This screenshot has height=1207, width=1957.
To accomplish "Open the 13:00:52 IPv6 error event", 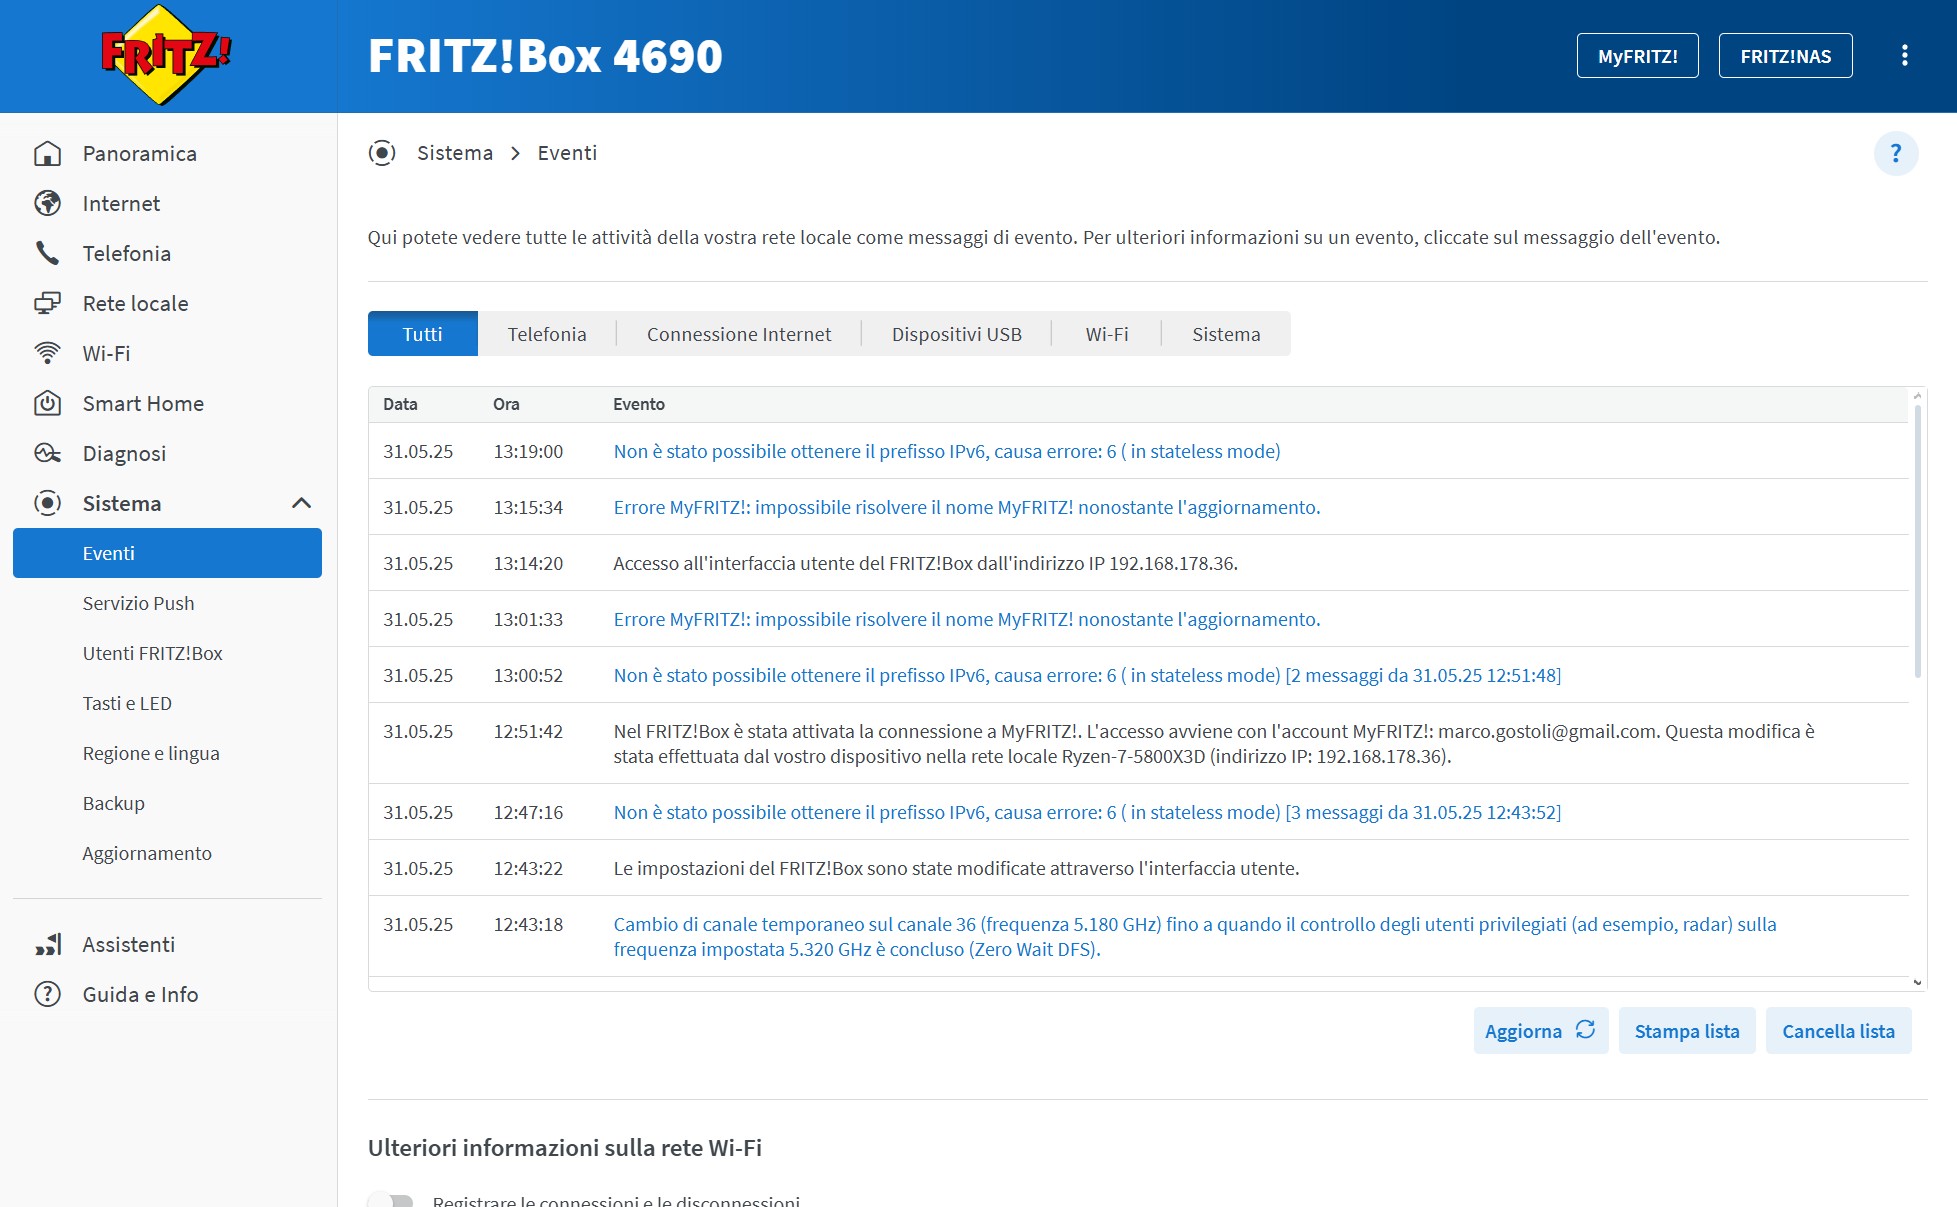I will (x=1087, y=675).
